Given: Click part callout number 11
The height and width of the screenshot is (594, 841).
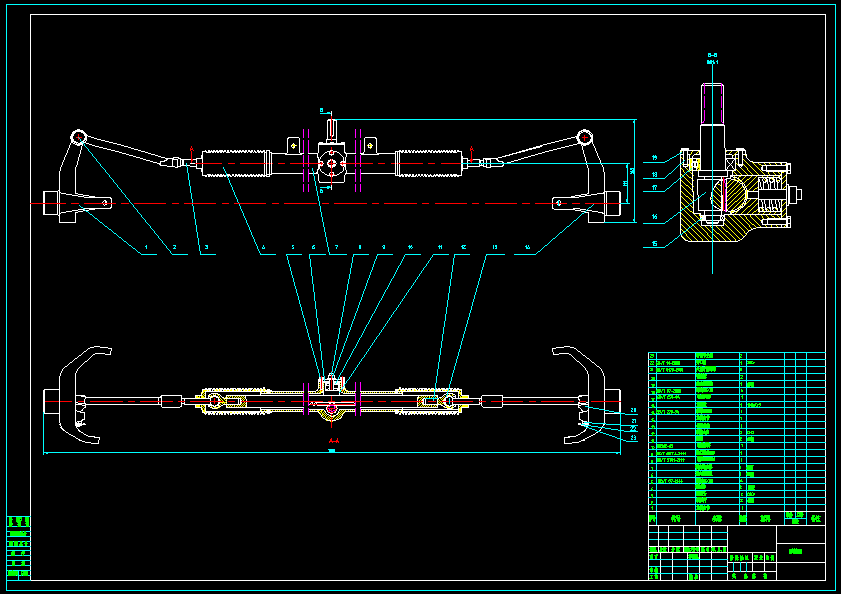Looking at the screenshot, I should (x=440, y=247).
